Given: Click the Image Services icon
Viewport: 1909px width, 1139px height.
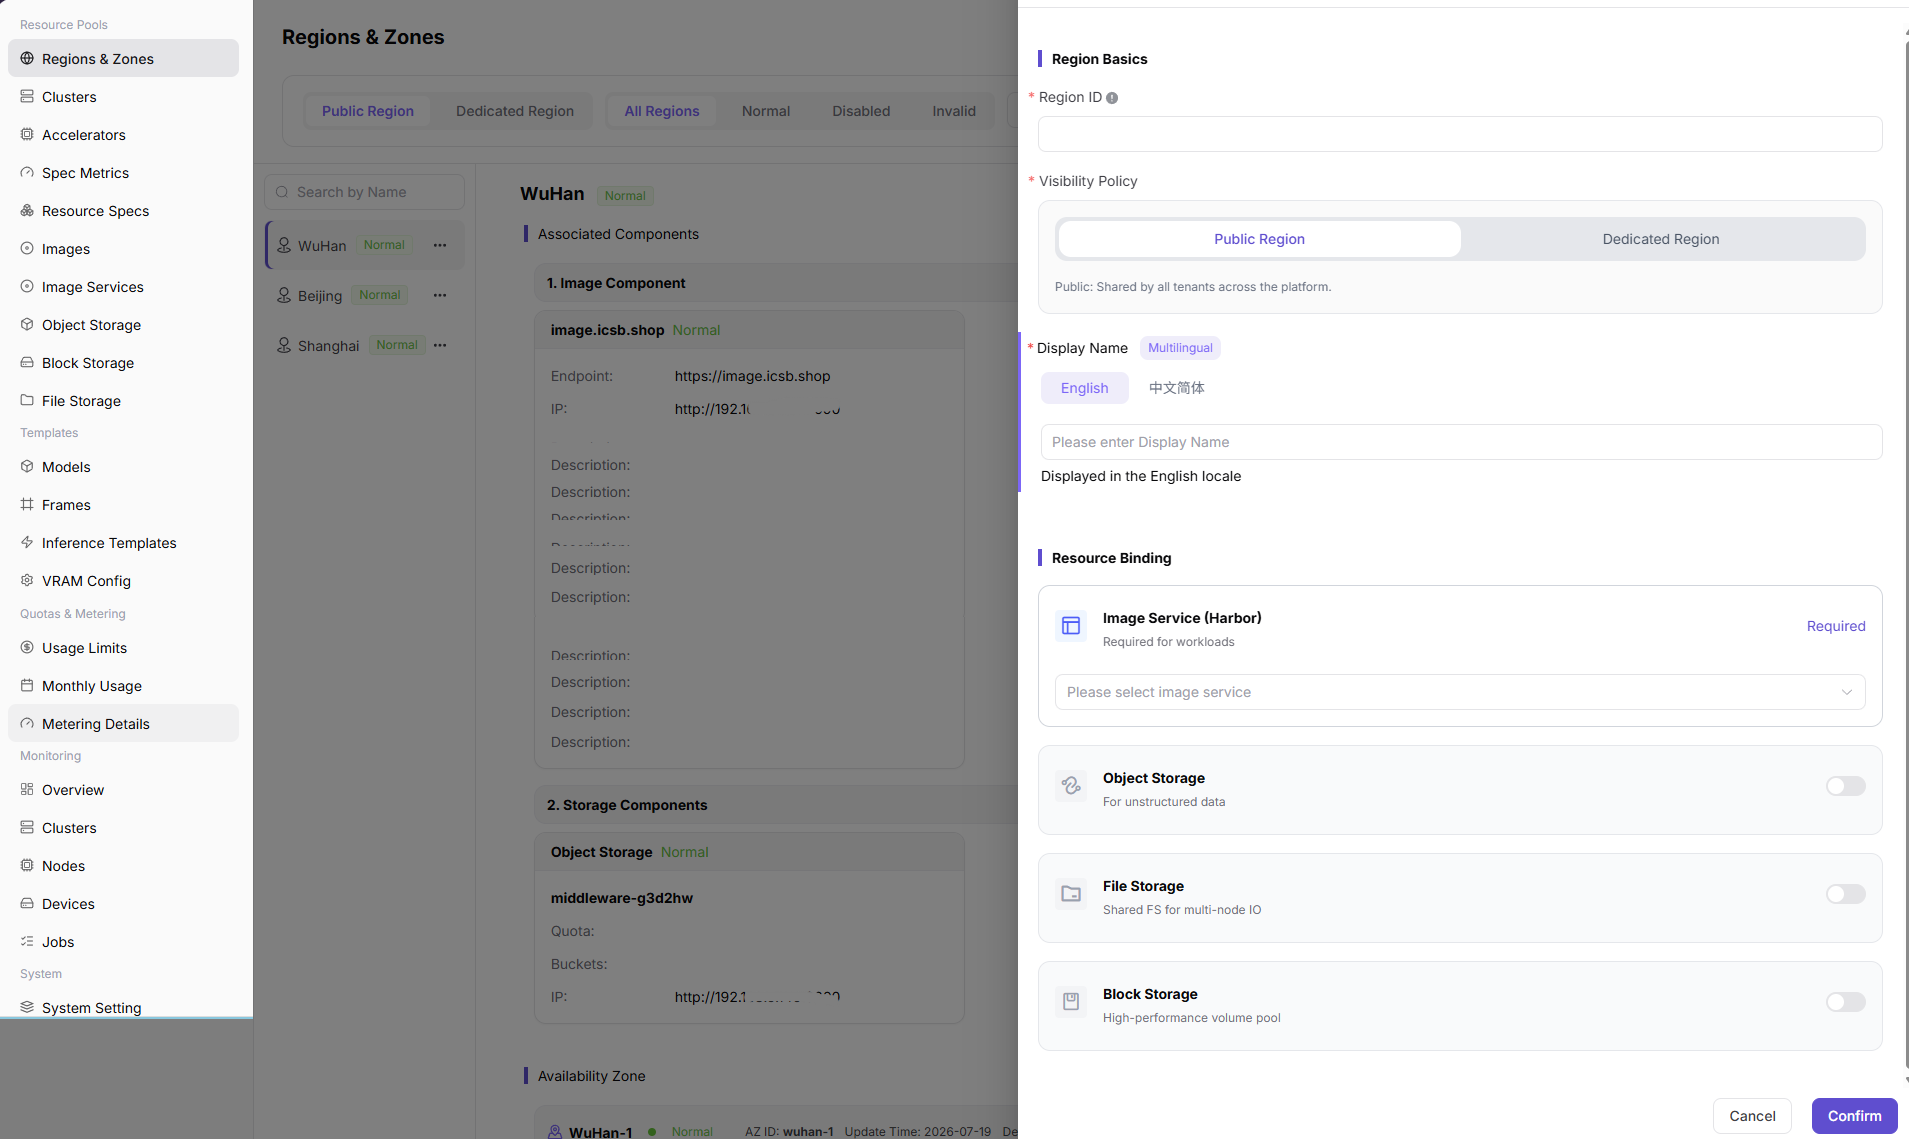Looking at the screenshot, I should pyautogui.click(x=27, y=287).
